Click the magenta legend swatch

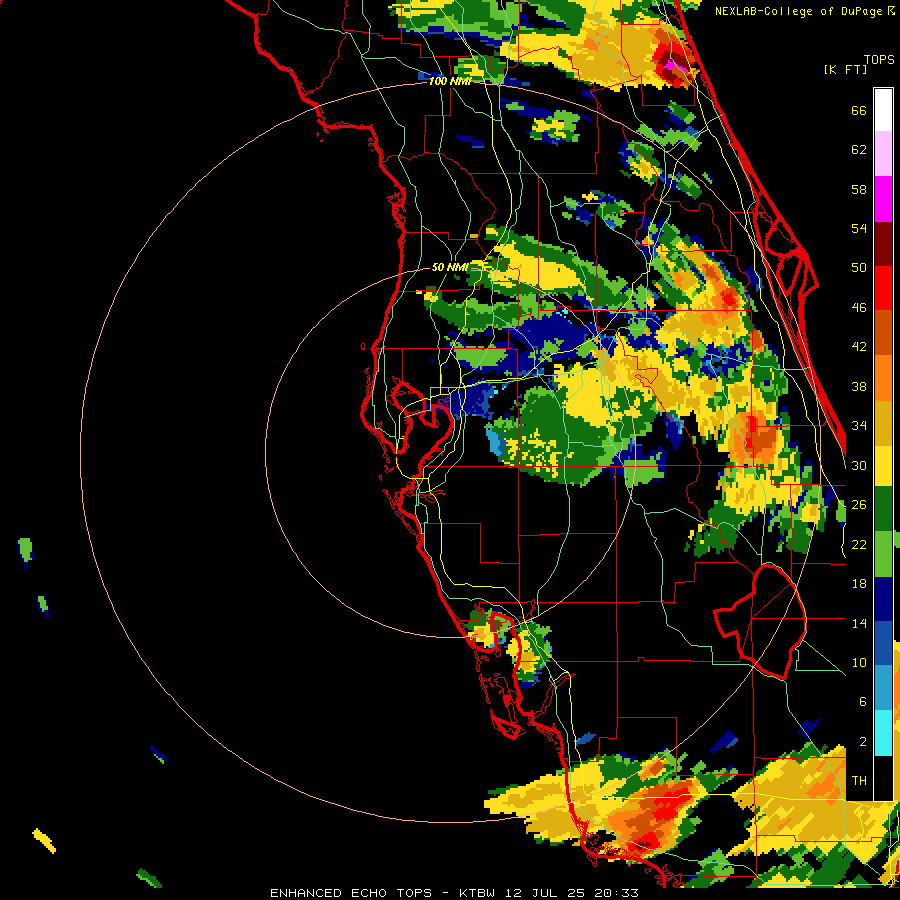click(x=883, y=199)
